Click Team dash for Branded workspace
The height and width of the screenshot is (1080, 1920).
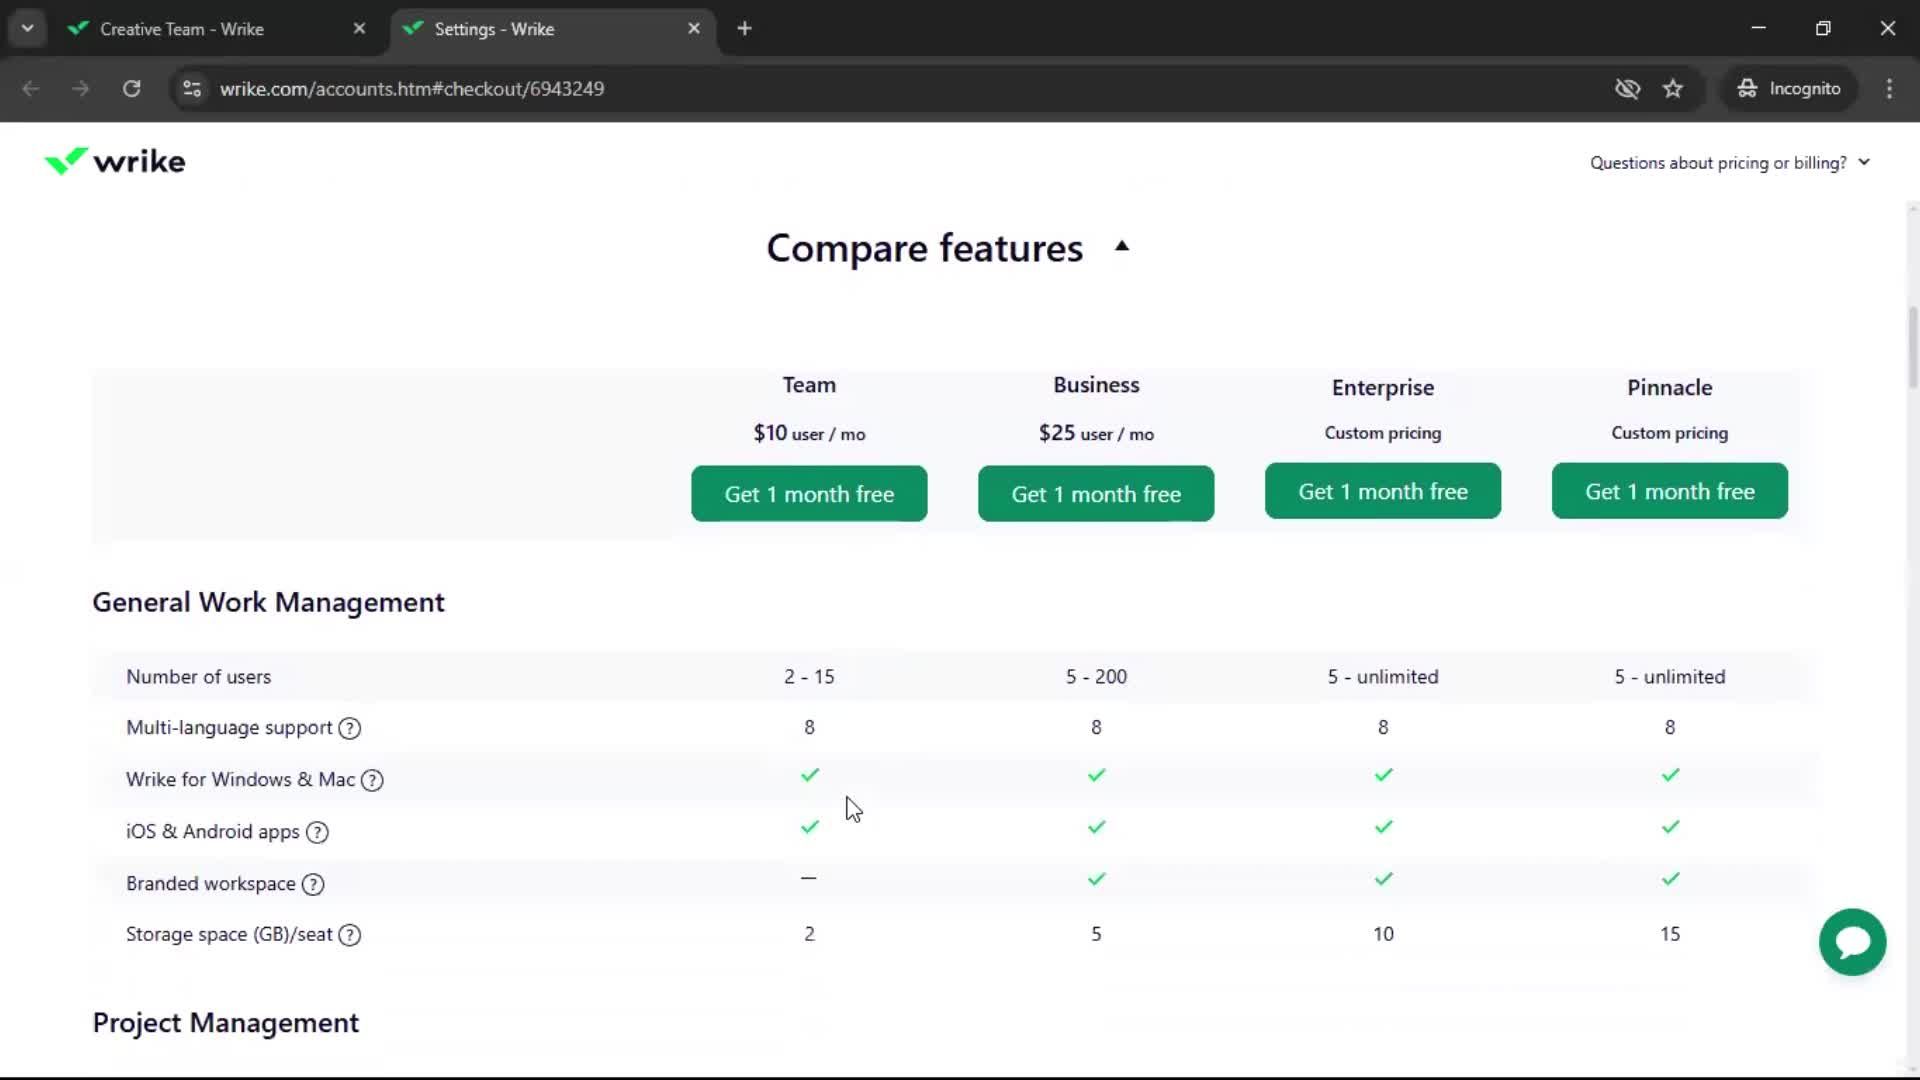(x=808, y=878)
